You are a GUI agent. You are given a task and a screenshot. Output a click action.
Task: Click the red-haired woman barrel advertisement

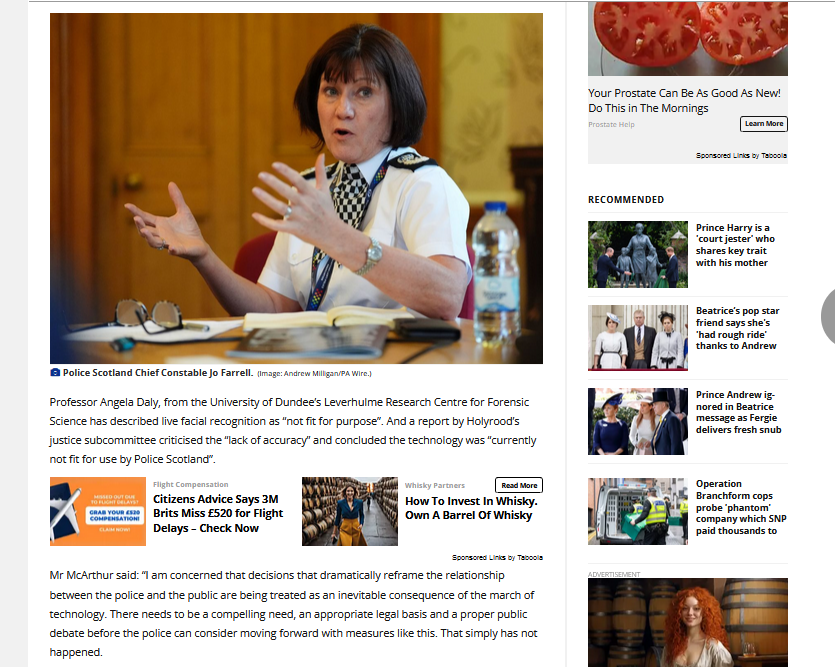[x=687, y=622]
